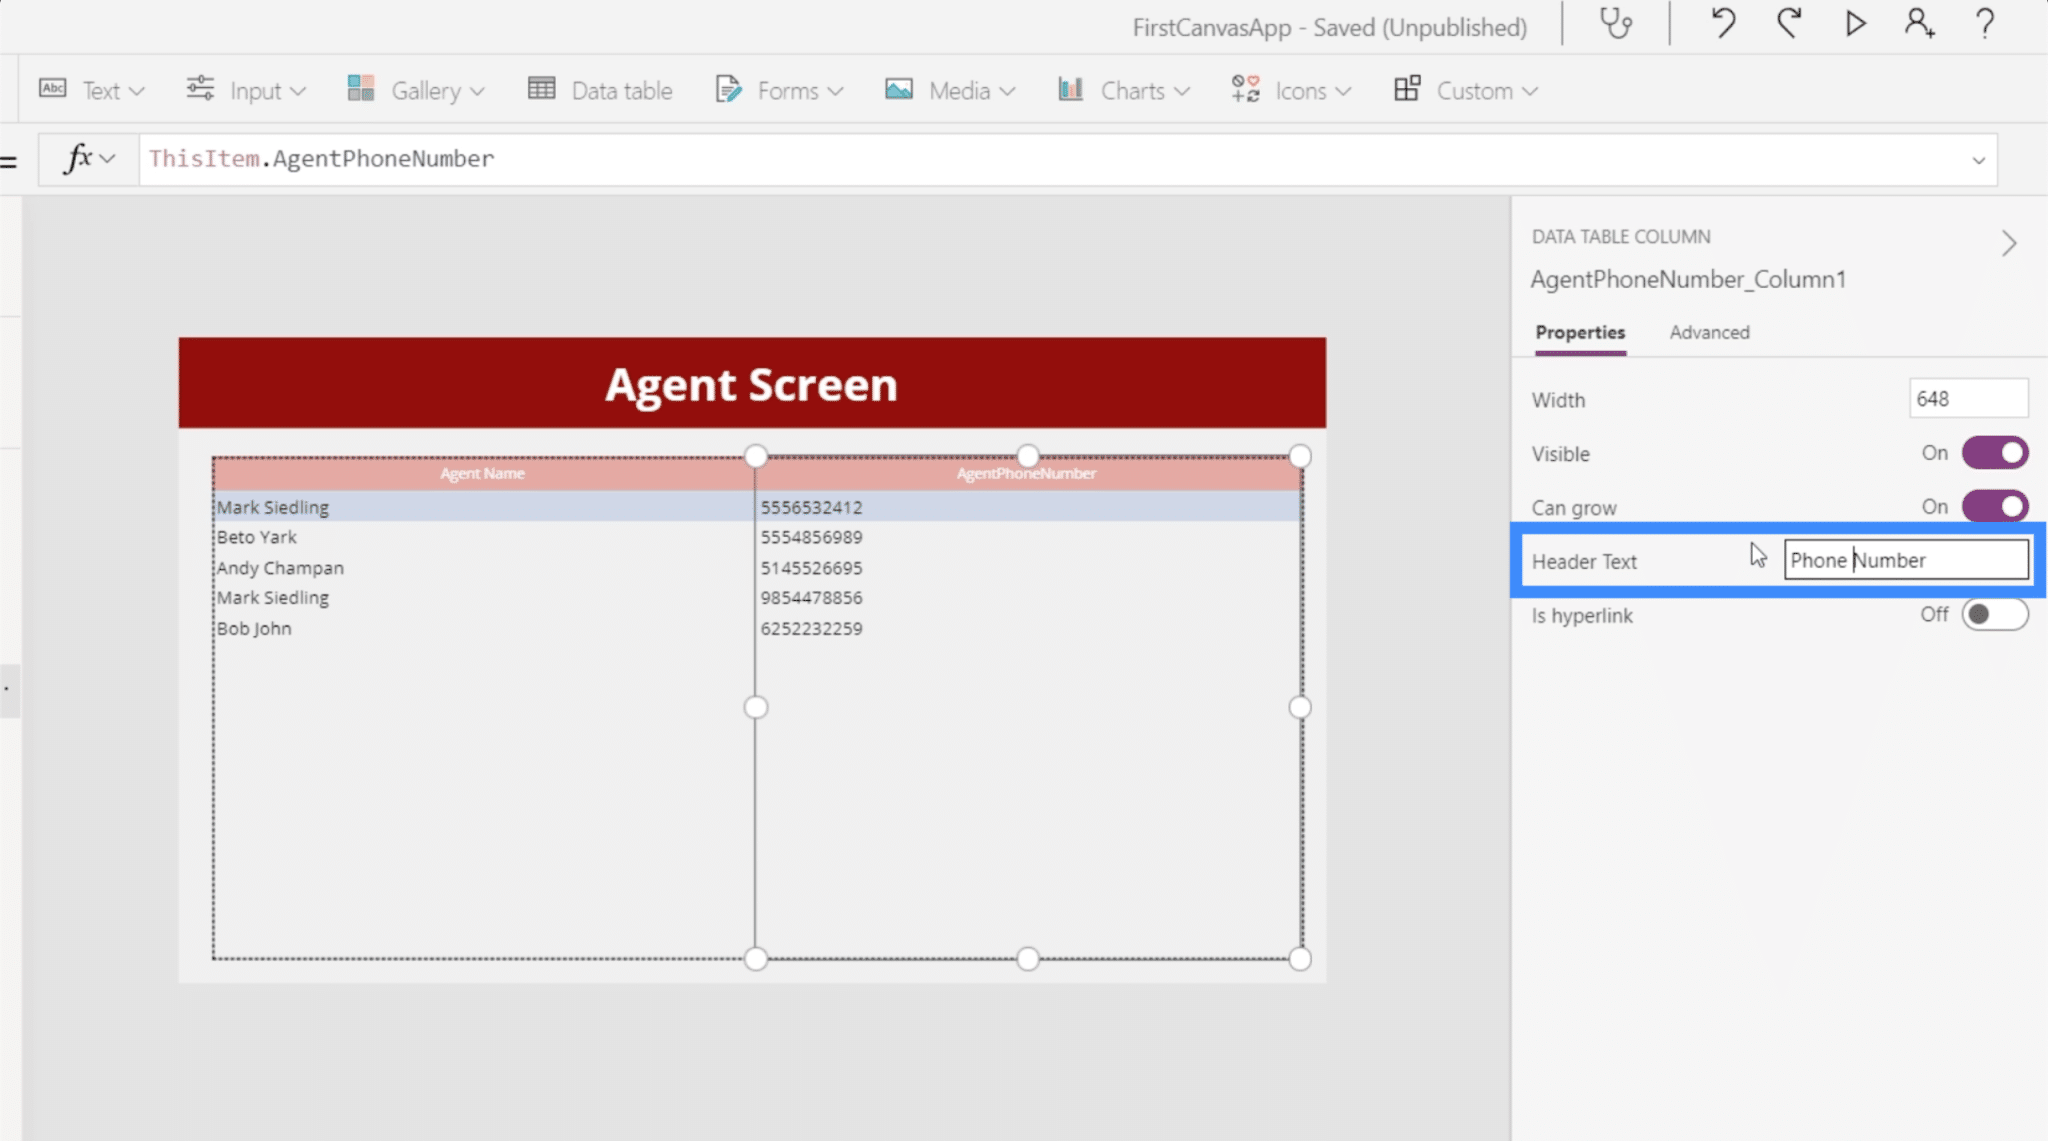The width and height of the screenshot is (2048, 1141).
Task: Click the Forms pencil icon
Action: coord(729,89)
